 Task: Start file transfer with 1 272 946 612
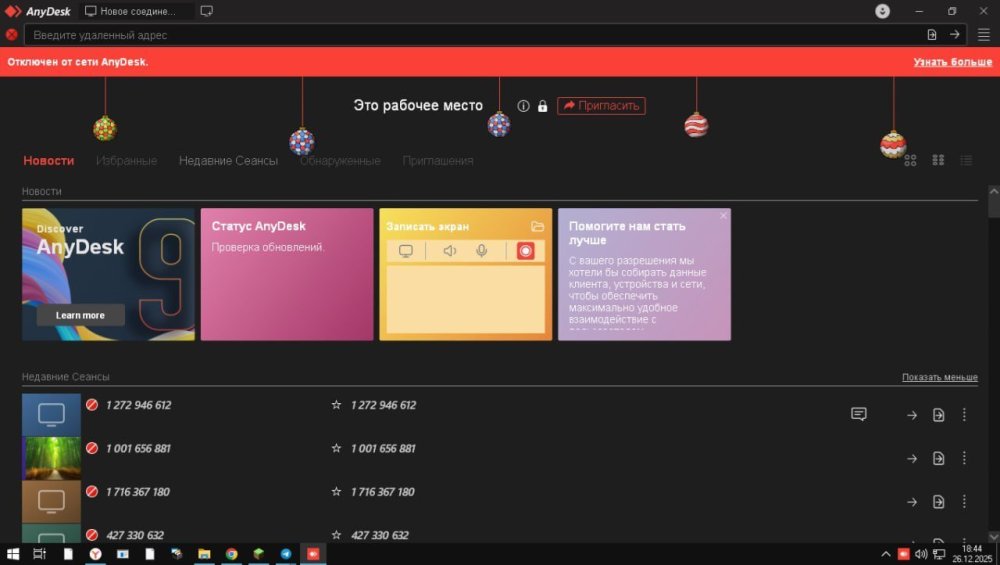pyautogui.click(x=938, y=415)
